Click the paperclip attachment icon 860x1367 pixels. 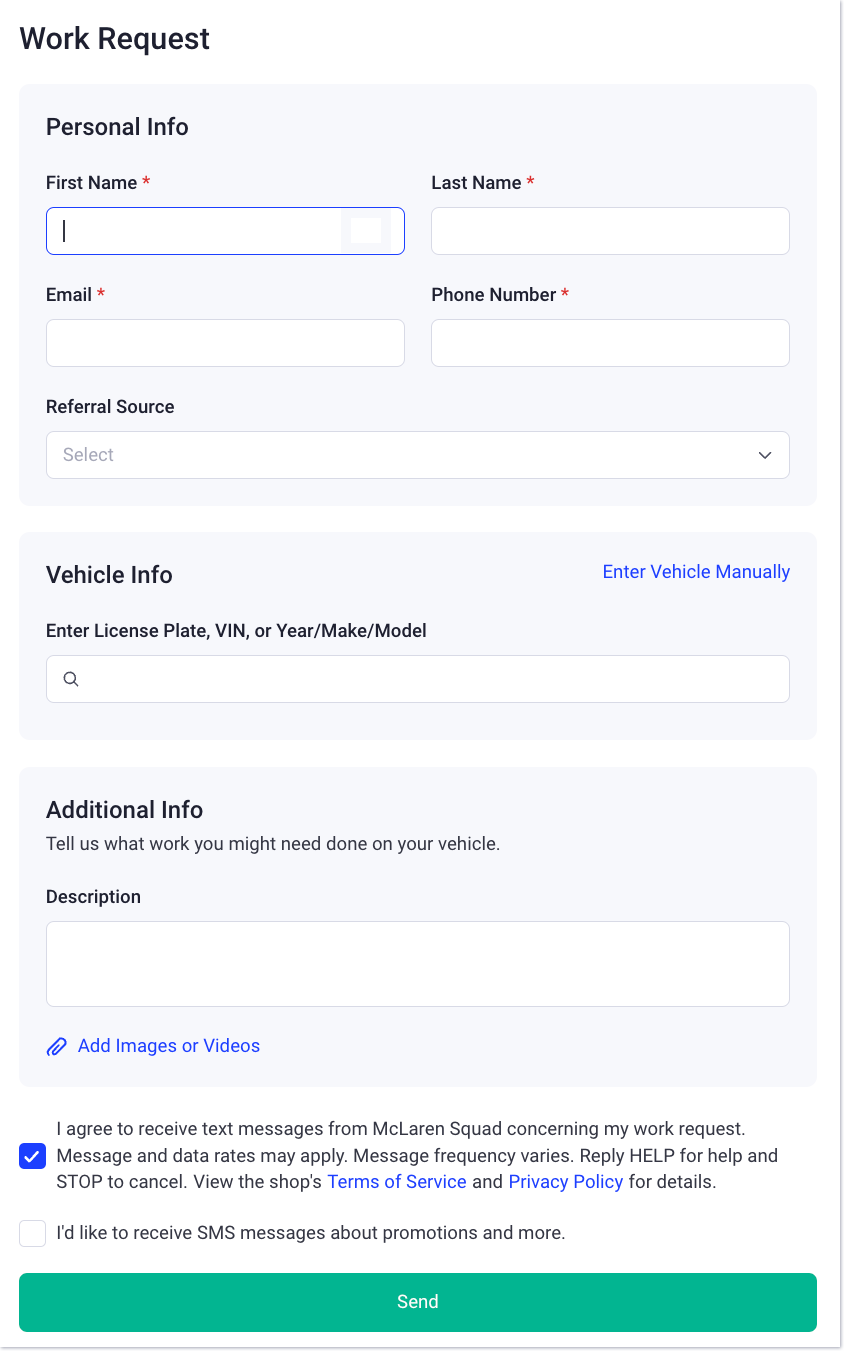point(57,1047)
